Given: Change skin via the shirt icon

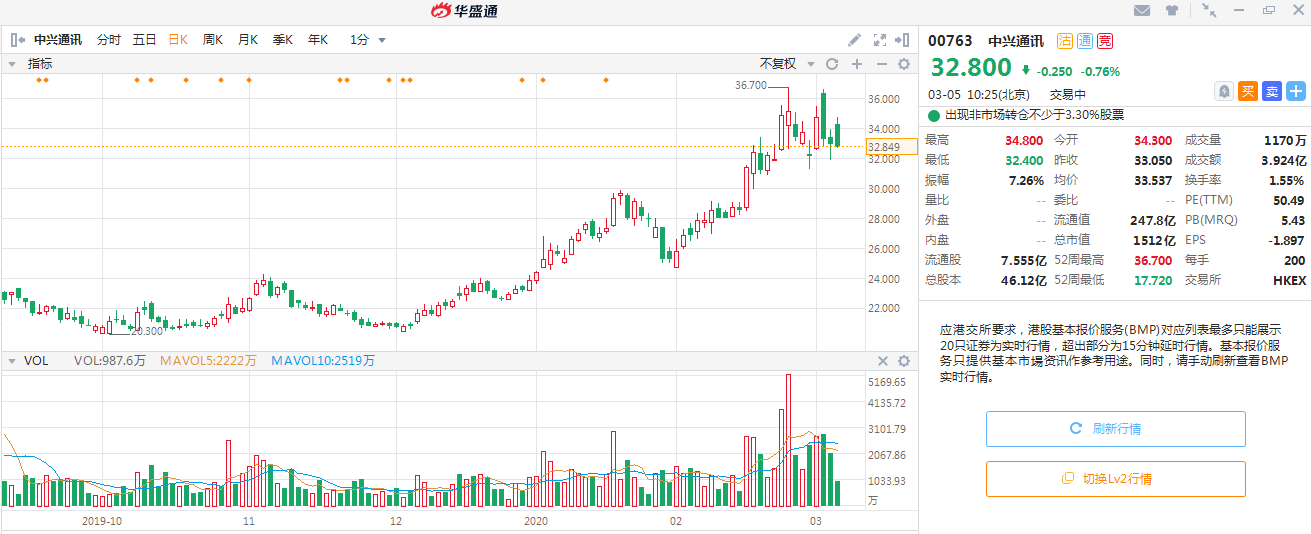Looking at the screenshot, I should 1172,11.
